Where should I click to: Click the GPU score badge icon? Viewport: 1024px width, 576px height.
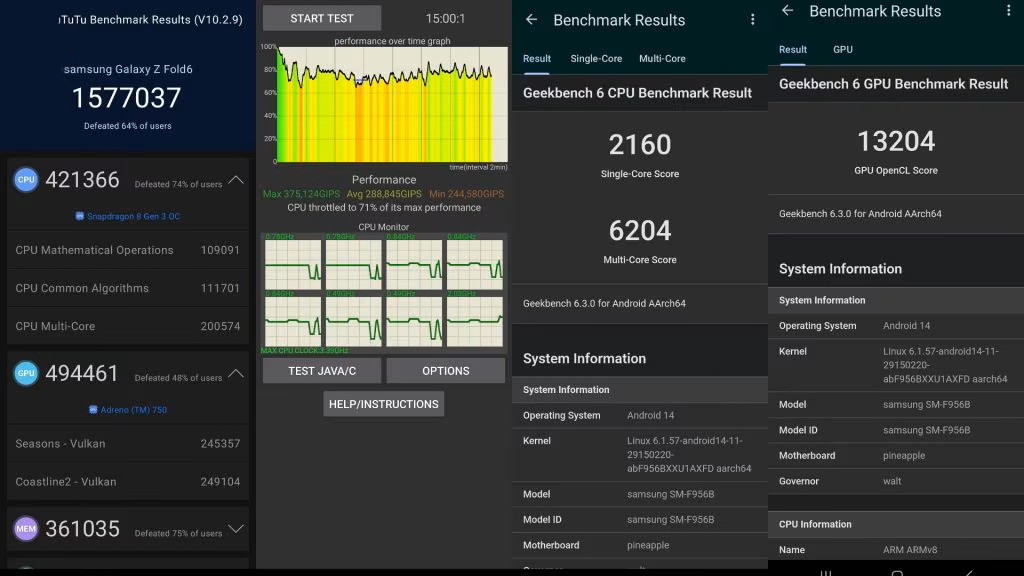click(x=26, y=374)
